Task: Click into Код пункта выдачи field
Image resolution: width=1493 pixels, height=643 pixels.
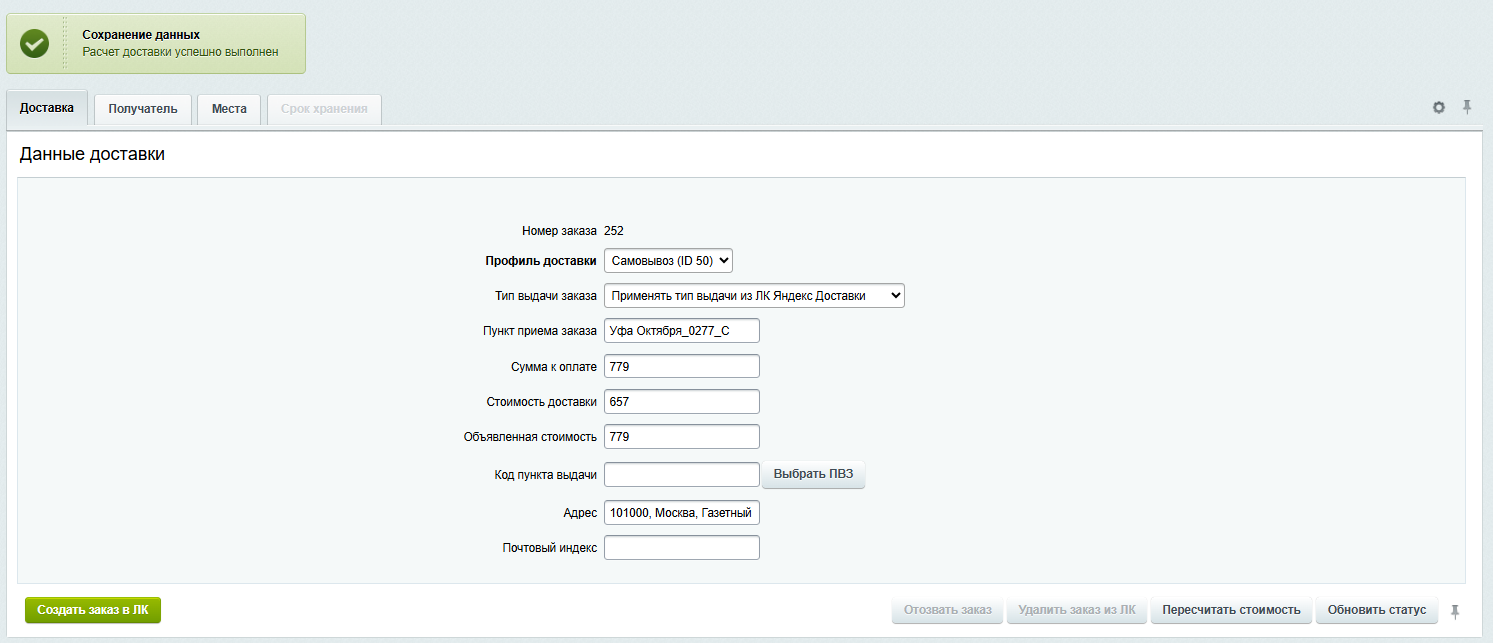Action: 682,475
